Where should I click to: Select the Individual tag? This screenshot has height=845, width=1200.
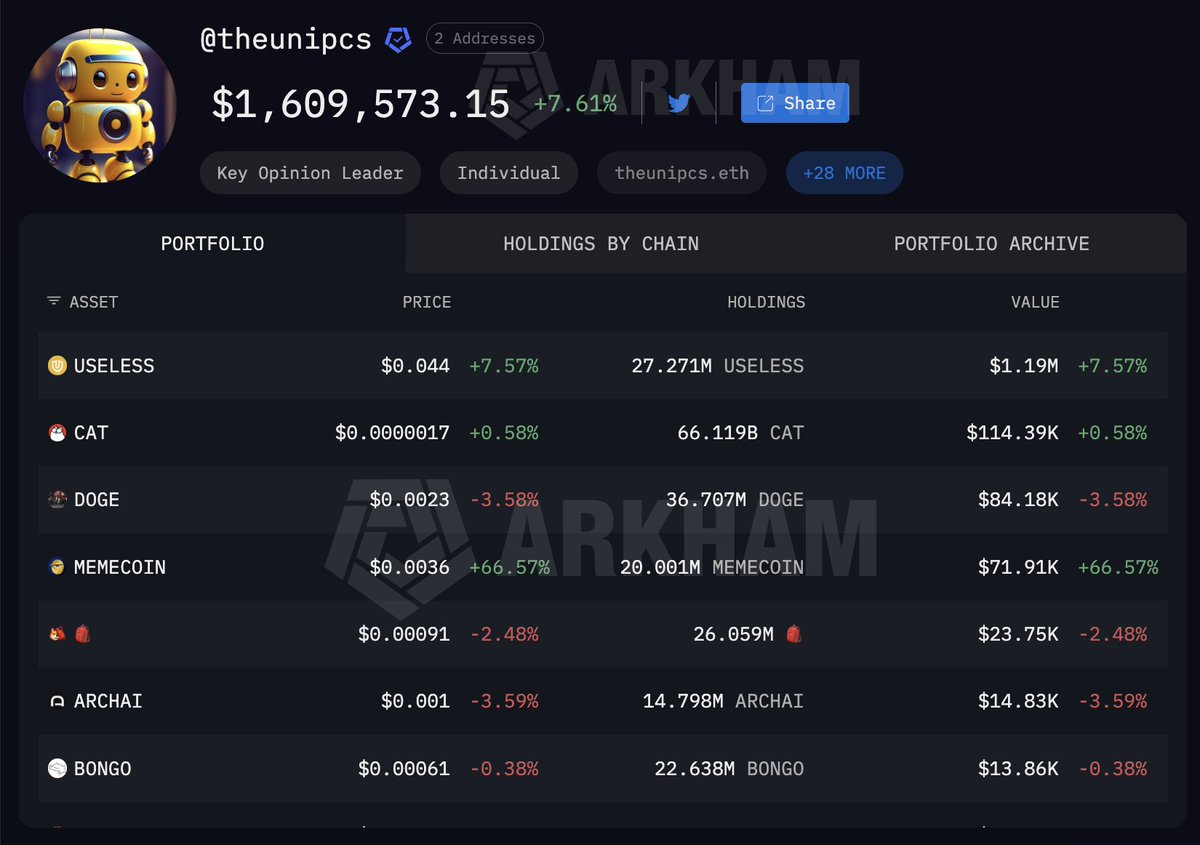click(x=508, y=173)
